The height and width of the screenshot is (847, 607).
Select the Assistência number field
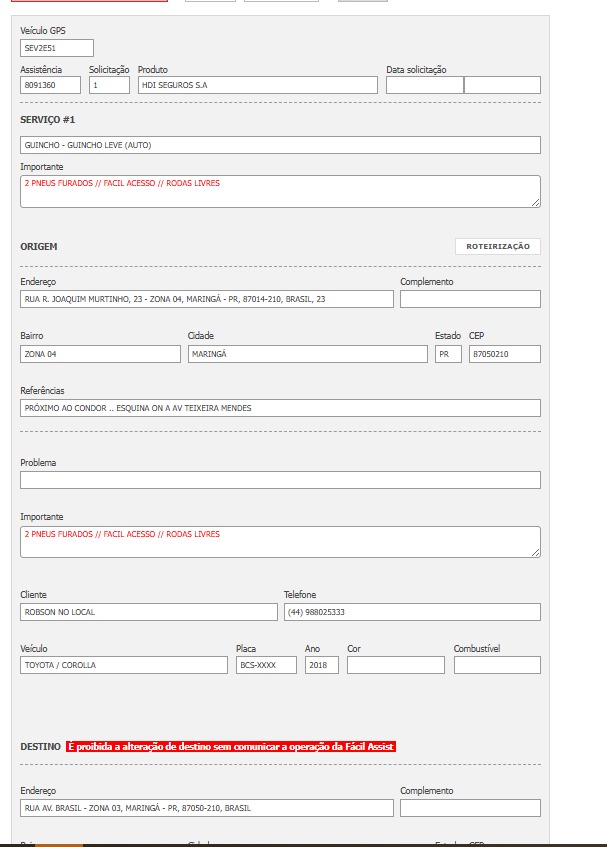(x=50, y=85)
